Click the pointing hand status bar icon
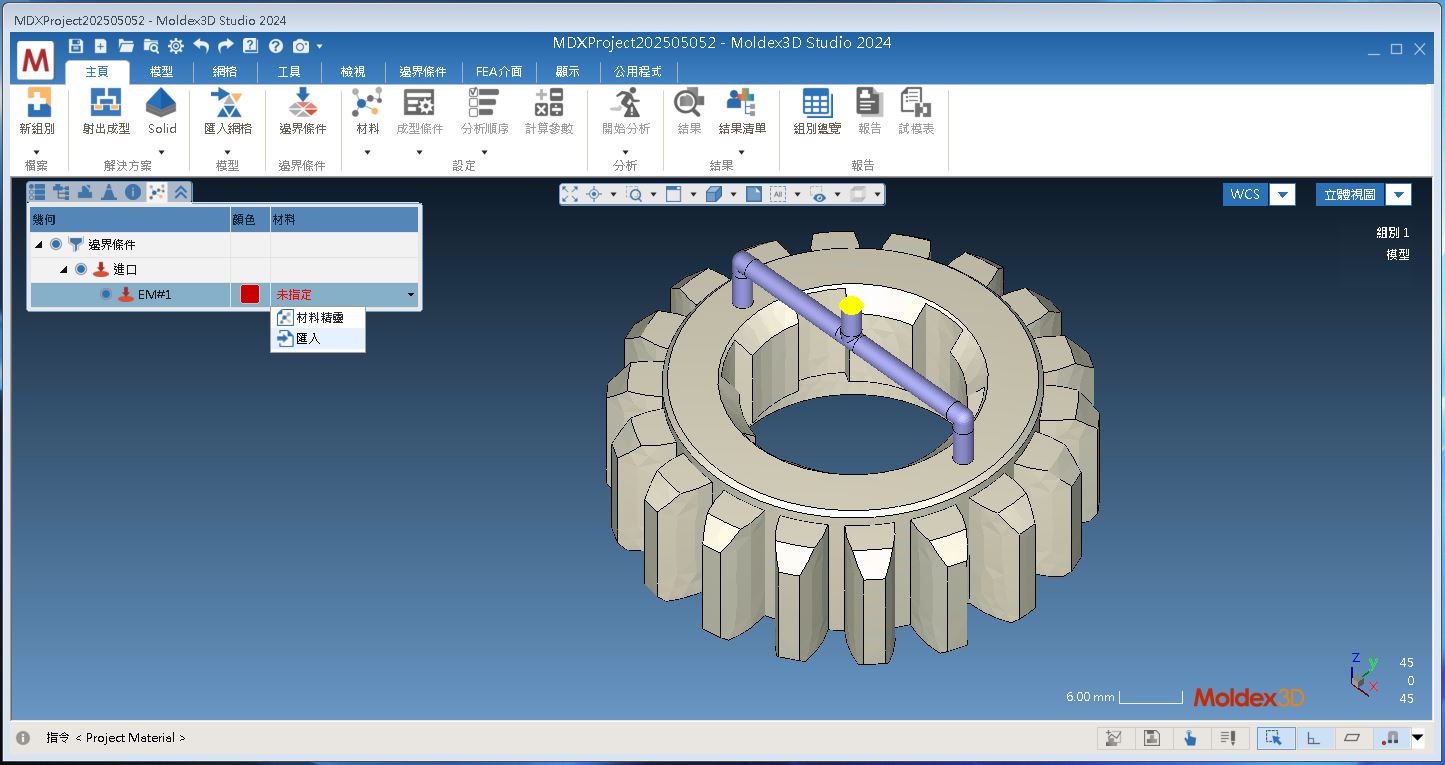The height and width of the screenshot is (765, 1445). 1190,738
